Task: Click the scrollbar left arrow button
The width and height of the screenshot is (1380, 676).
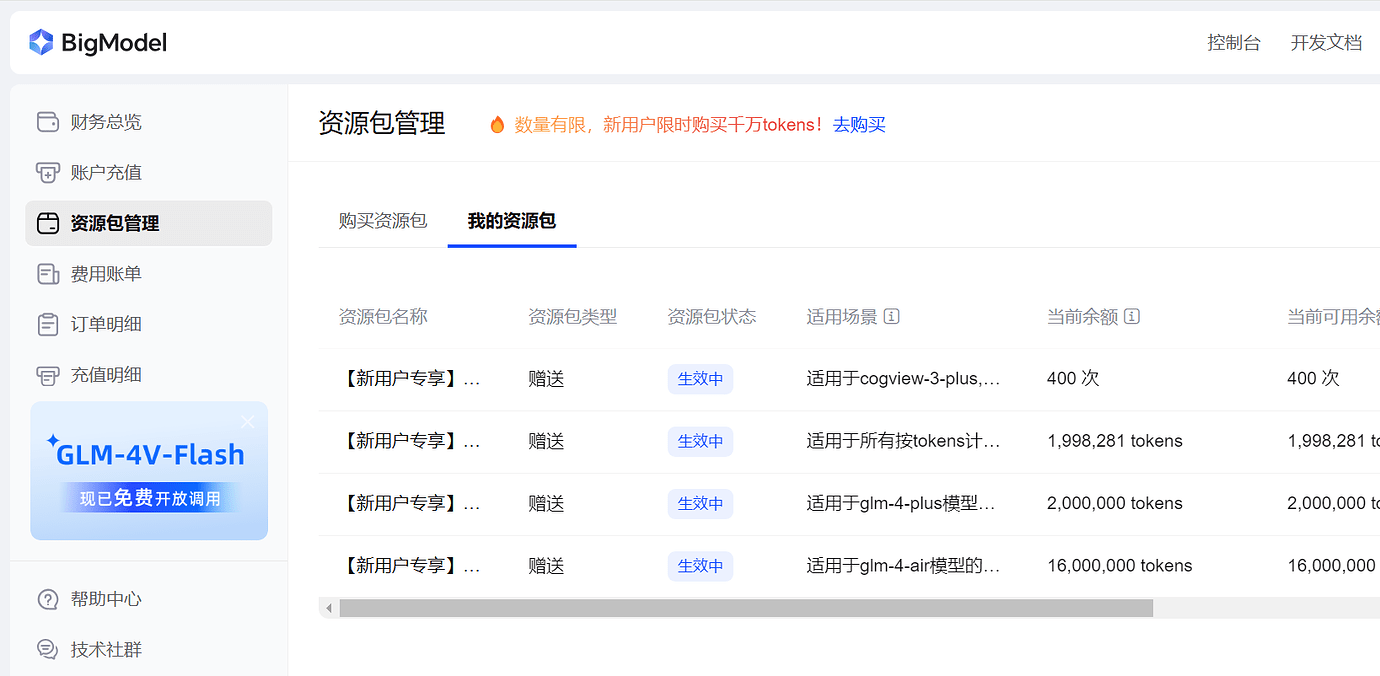Action: coord(328,608)
